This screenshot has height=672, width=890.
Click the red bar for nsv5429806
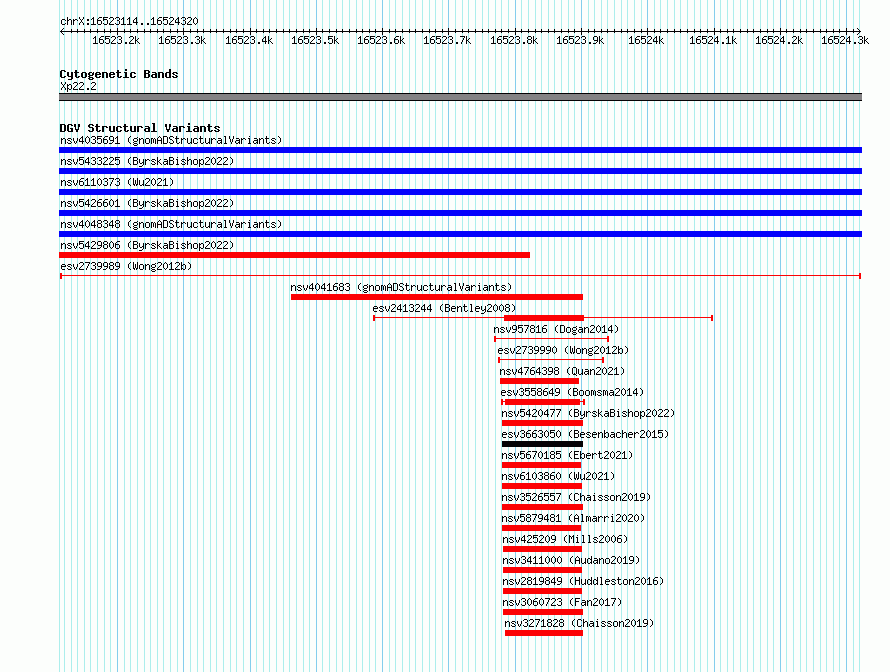[x=295, y=255]
